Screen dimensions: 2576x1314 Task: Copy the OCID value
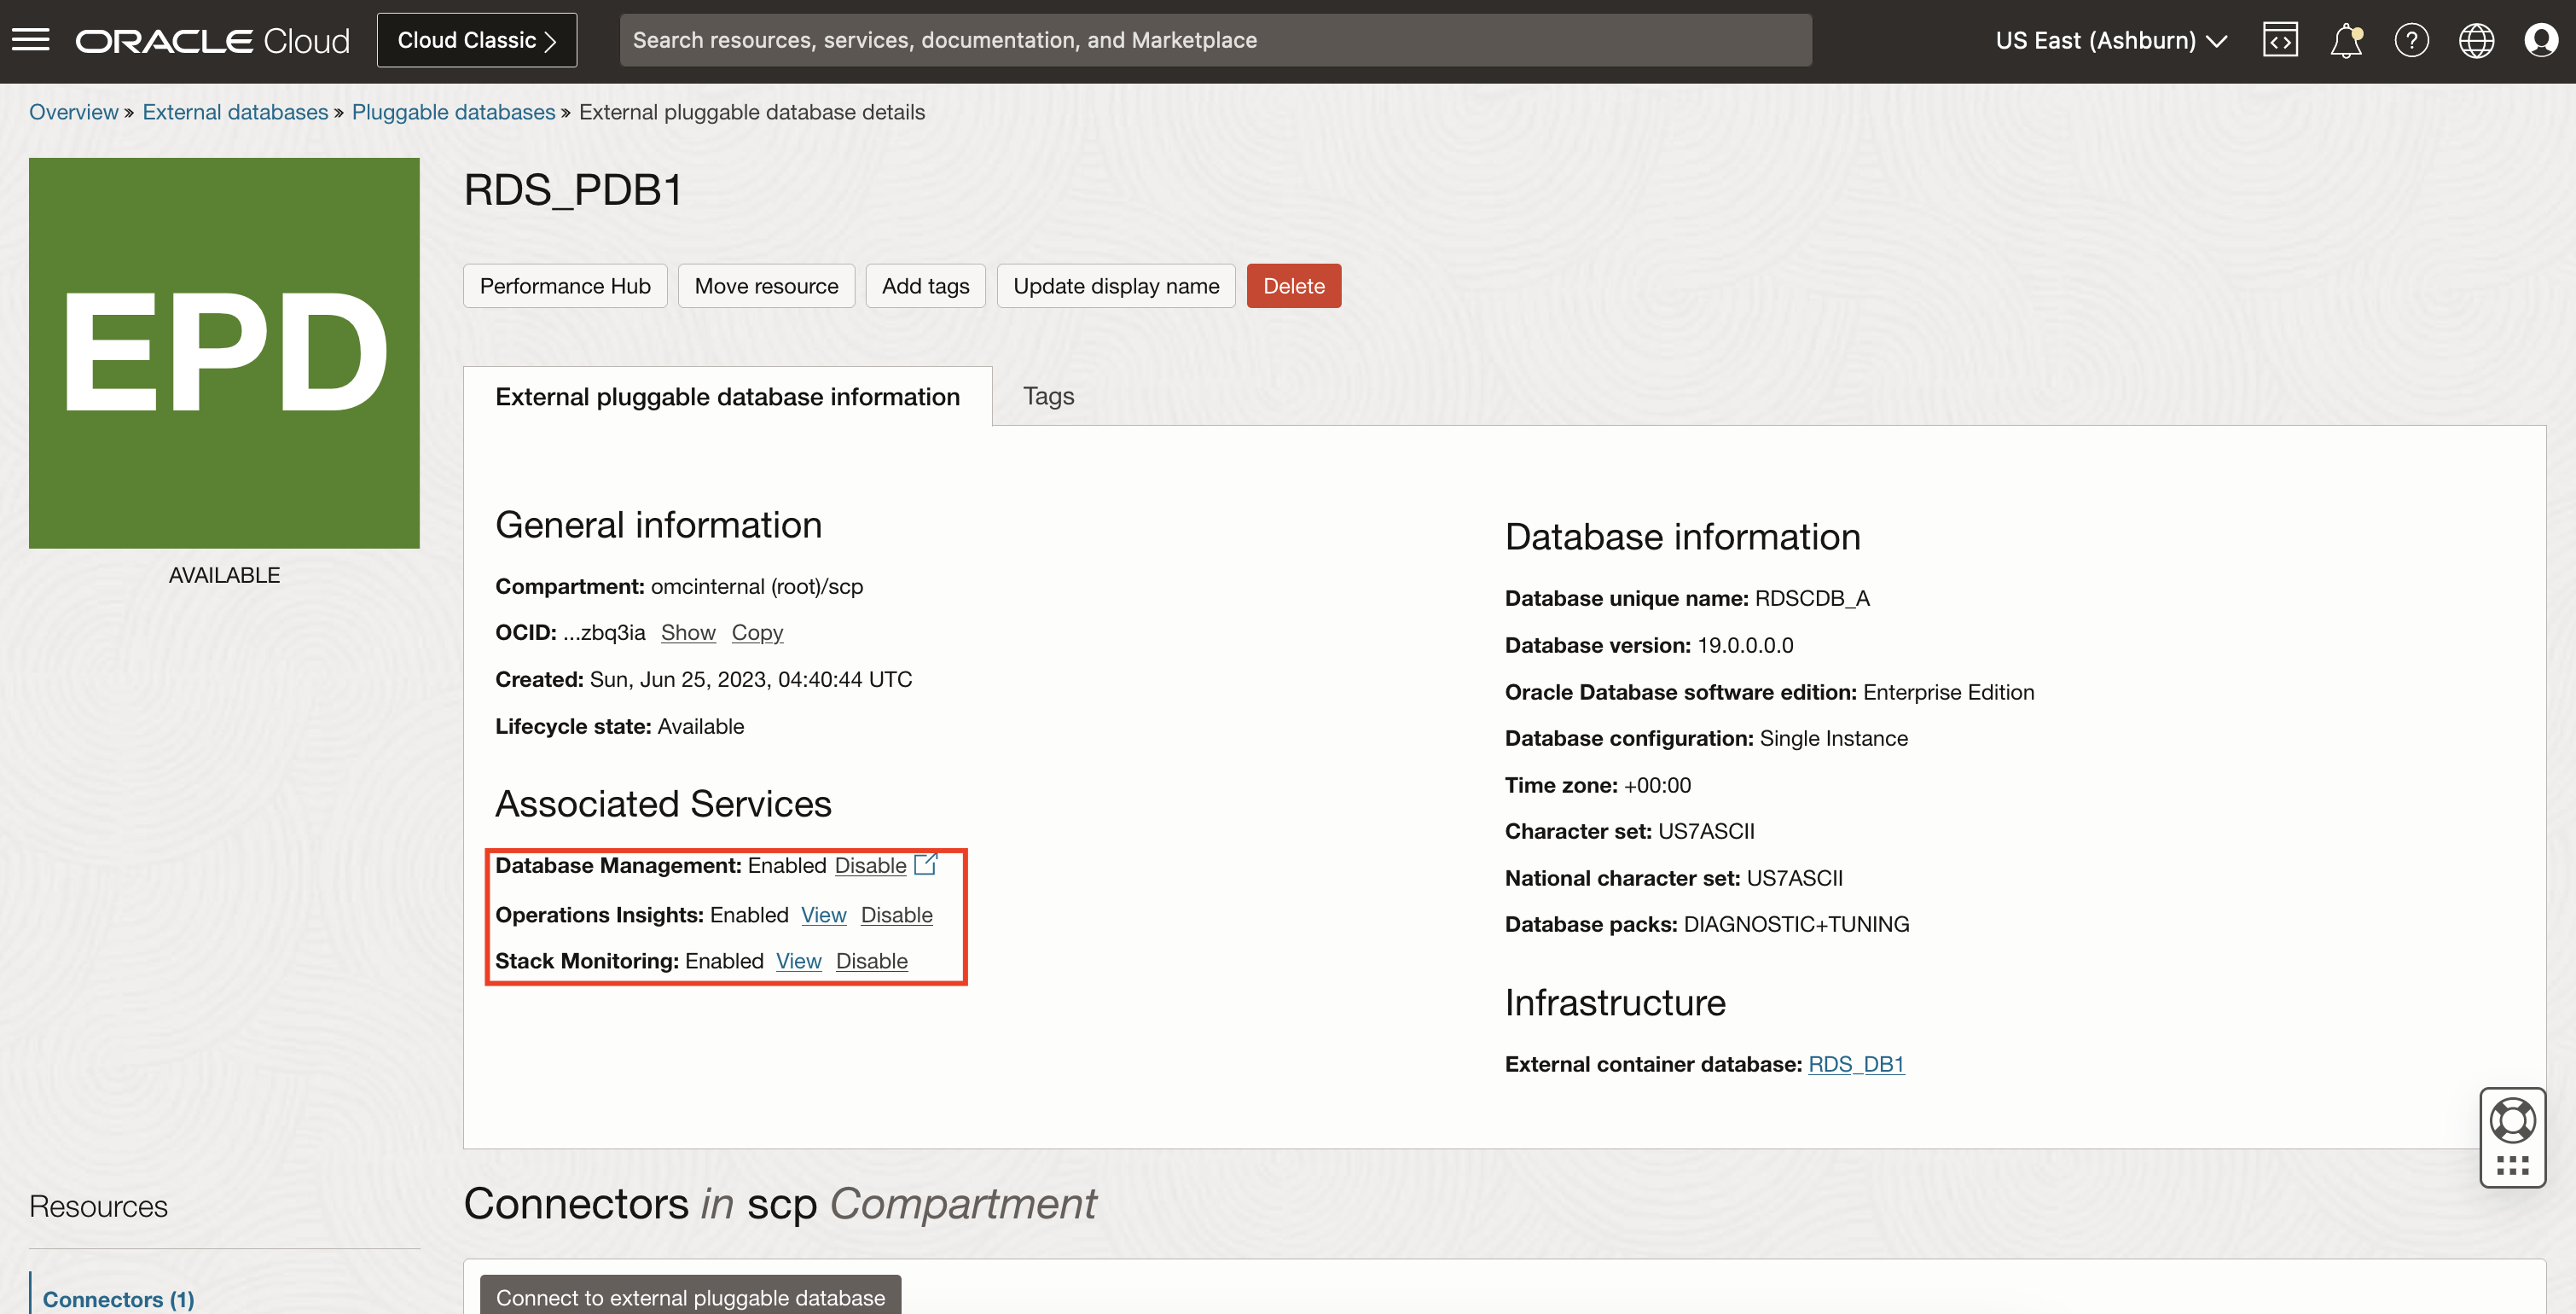click(x=757, y=632)
